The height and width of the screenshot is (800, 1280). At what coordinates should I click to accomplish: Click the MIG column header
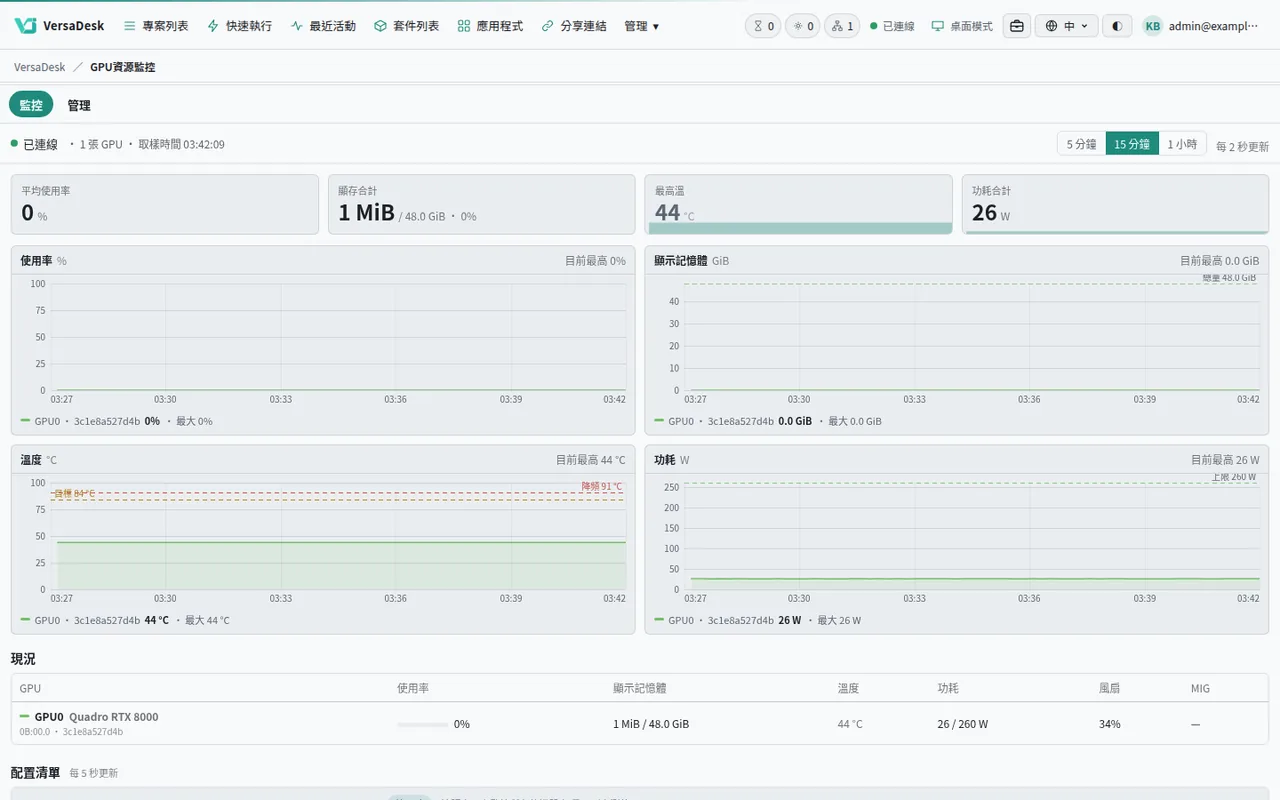(x=1200, y=688)
